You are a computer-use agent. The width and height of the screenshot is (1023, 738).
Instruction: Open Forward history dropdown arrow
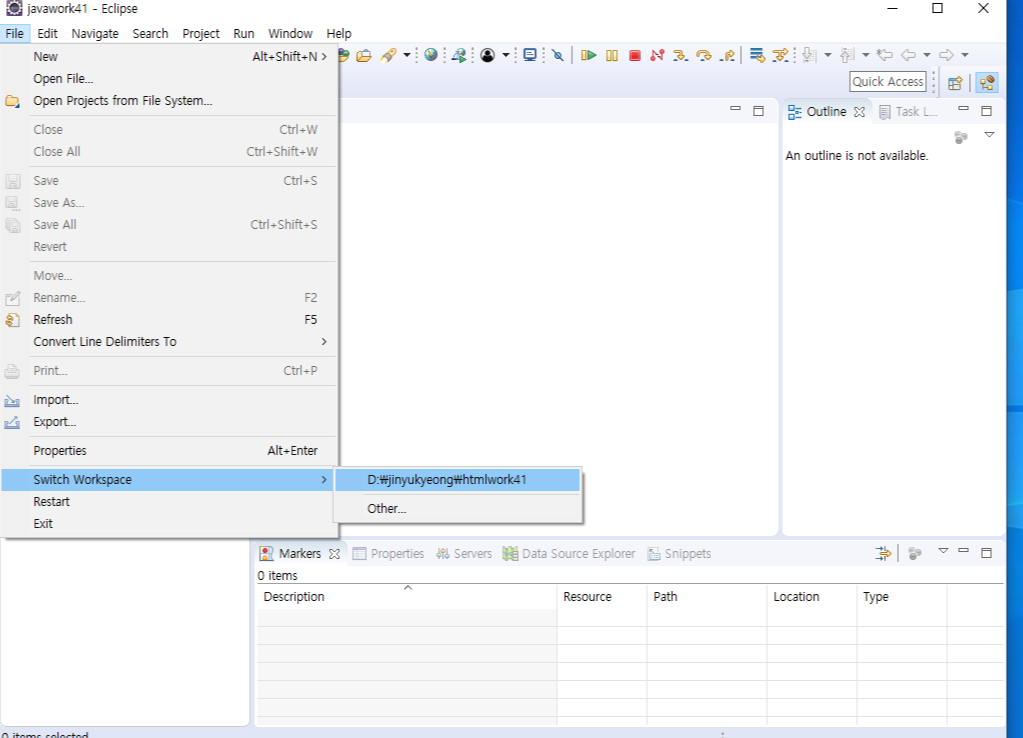964,55
